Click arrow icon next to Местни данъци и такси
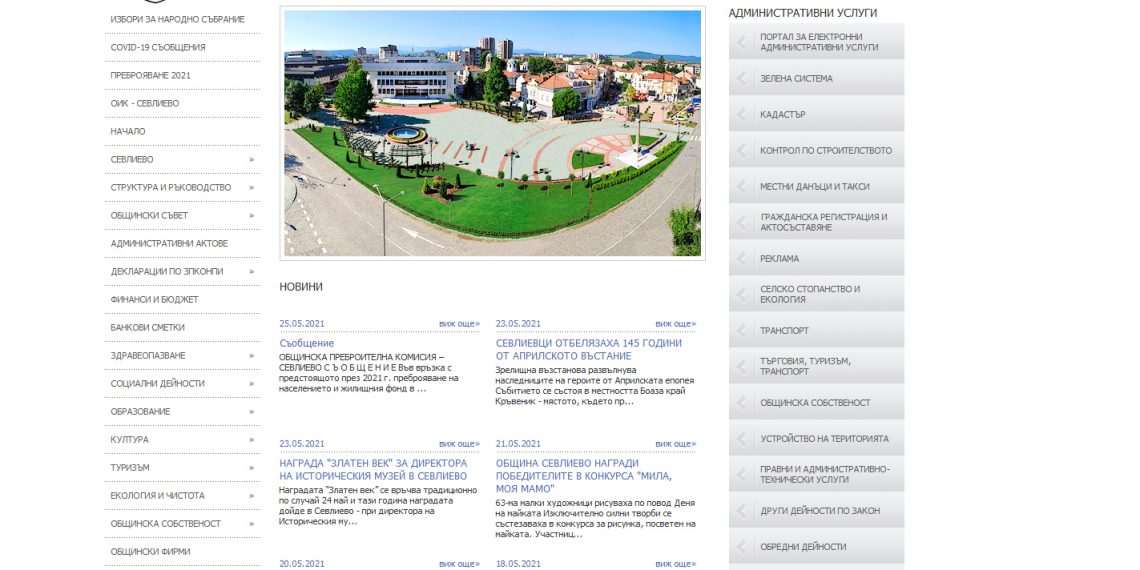 pyautogui.click(x=742, y=187)
